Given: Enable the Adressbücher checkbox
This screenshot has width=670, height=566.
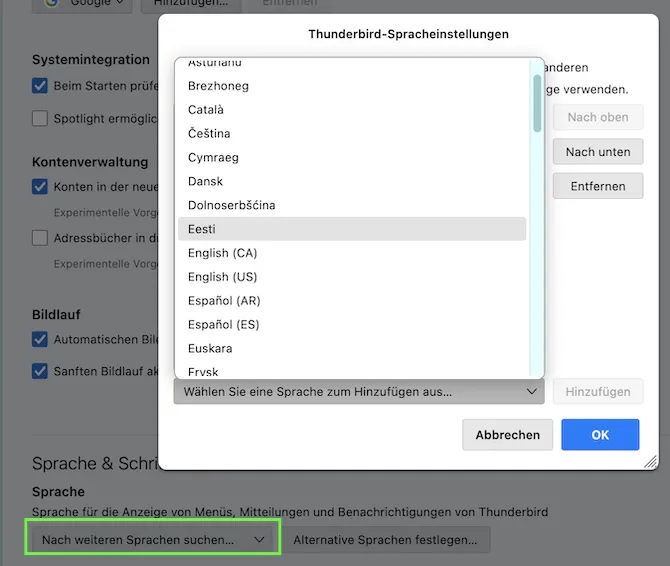Looking at the screenshot, I should click(x=40, y=238).
